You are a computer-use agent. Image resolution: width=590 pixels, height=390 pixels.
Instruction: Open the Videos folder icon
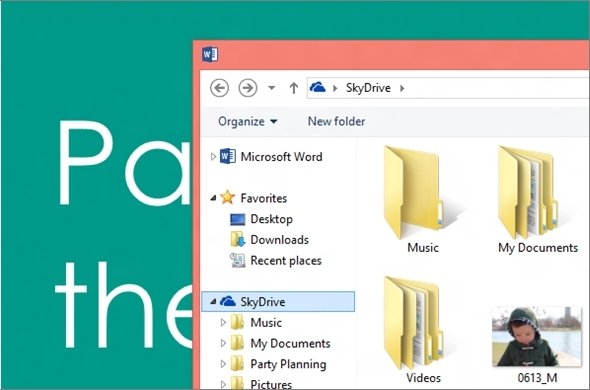coord(414,323)
